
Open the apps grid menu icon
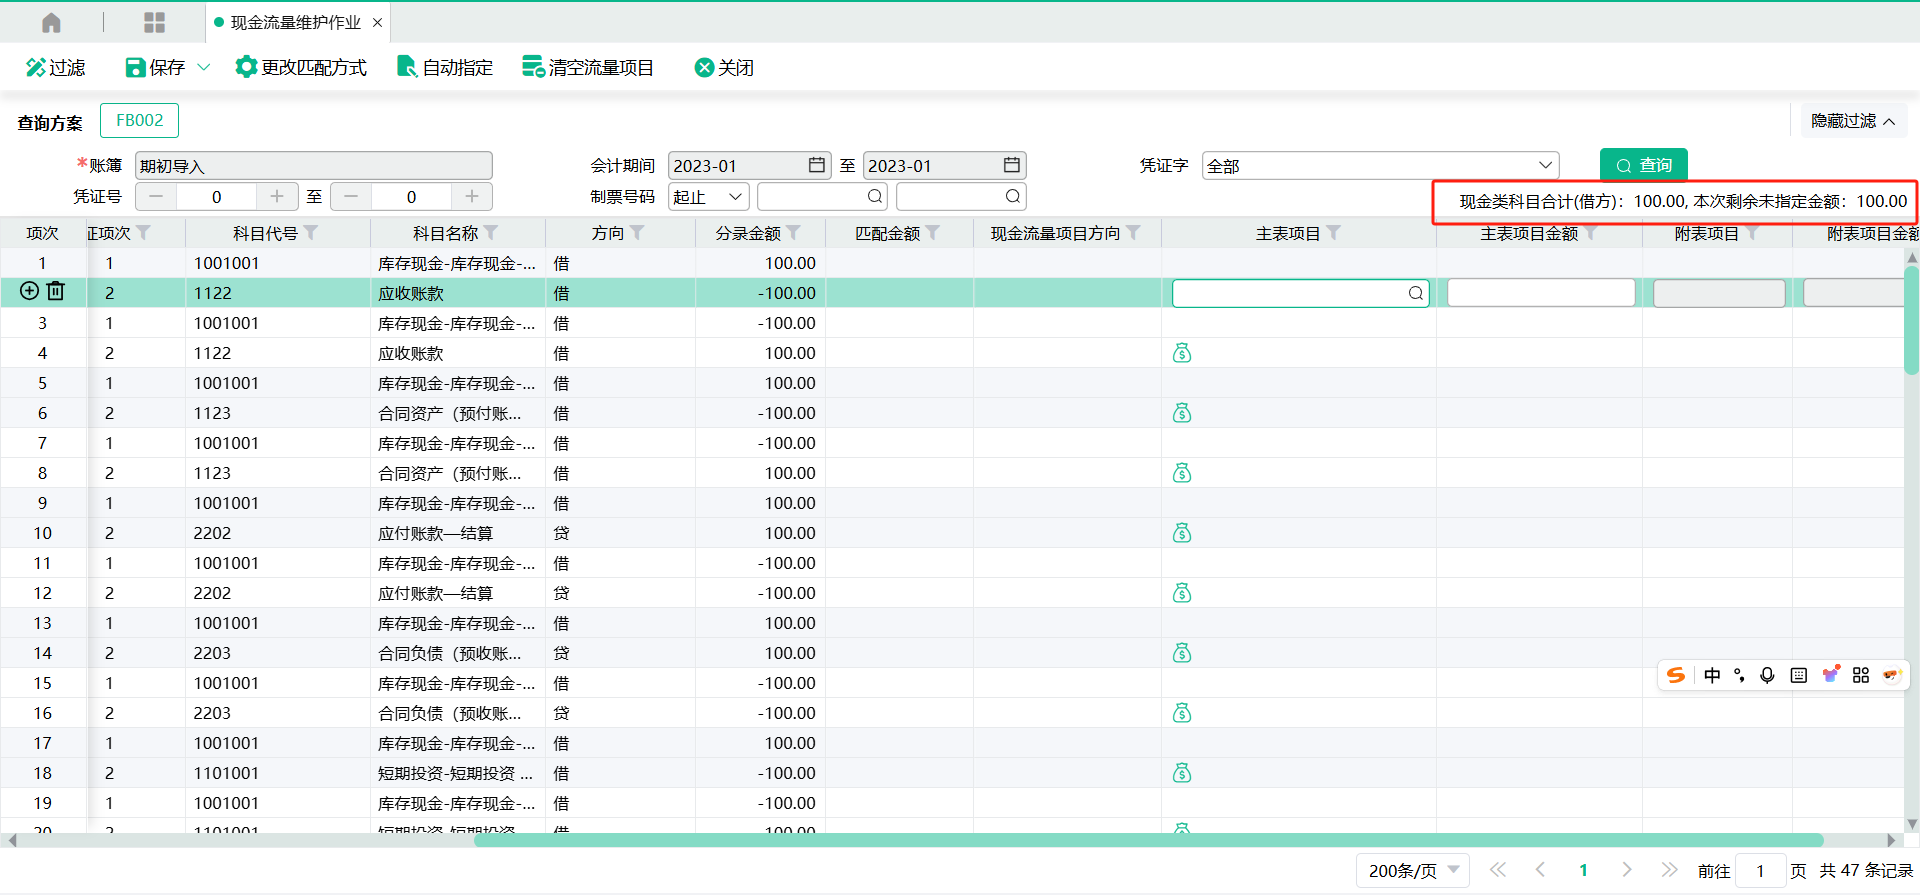tap(154, 22)
